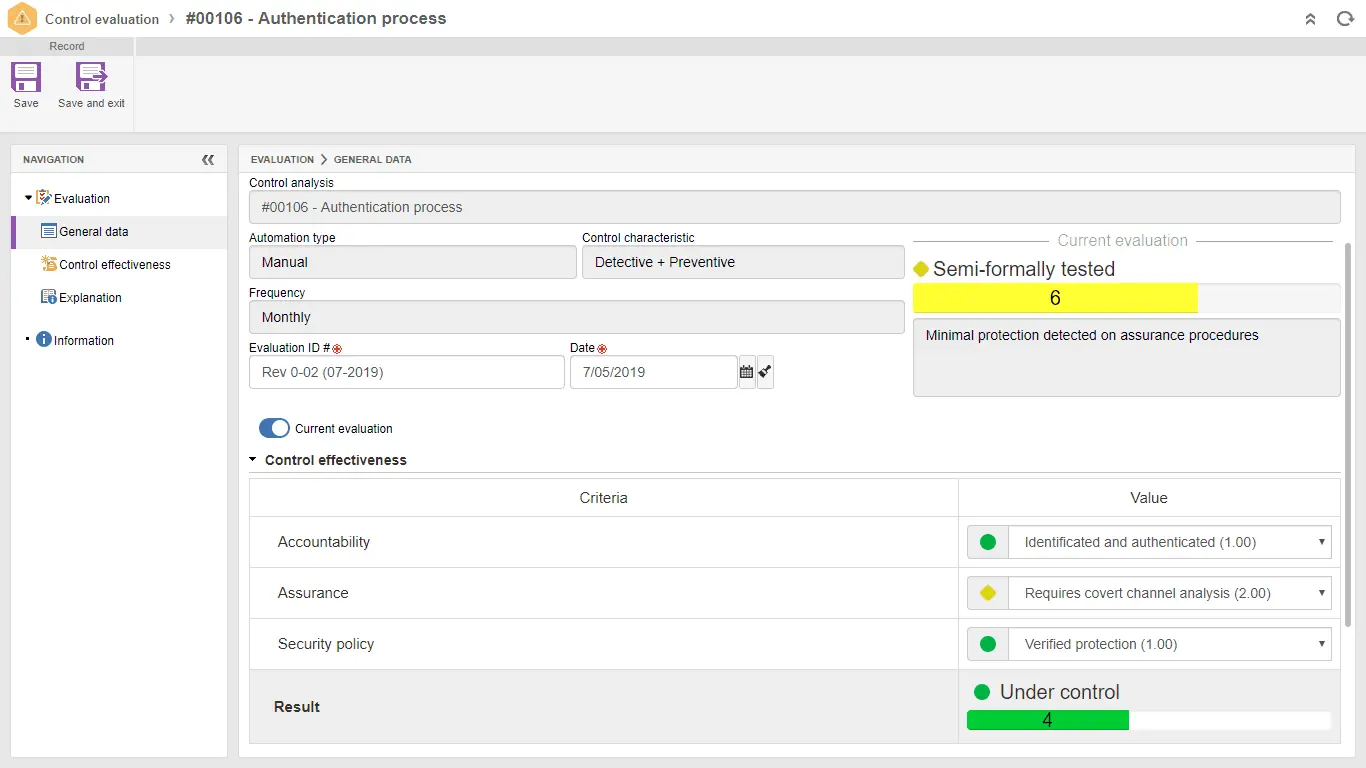Open the calendar date picker icon
1366x768 pixels.
point(746,372)
